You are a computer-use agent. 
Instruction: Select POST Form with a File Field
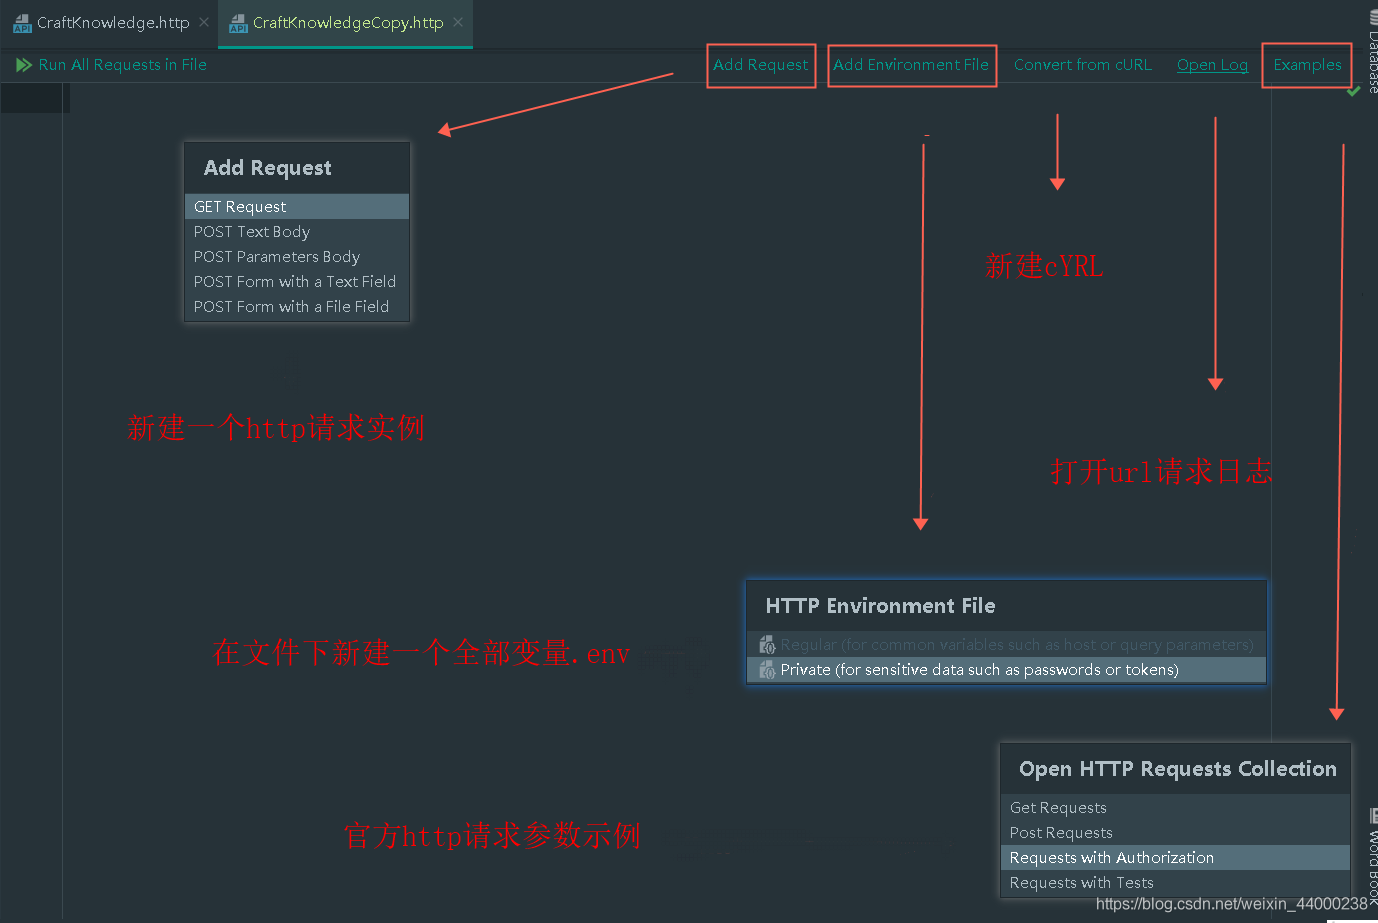[290, 306]
